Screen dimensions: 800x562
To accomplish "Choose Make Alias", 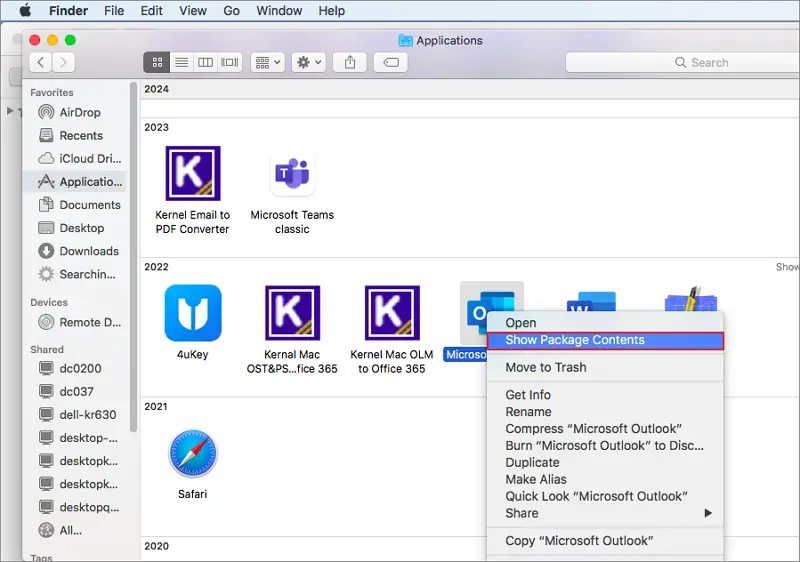I will (605, 479).
